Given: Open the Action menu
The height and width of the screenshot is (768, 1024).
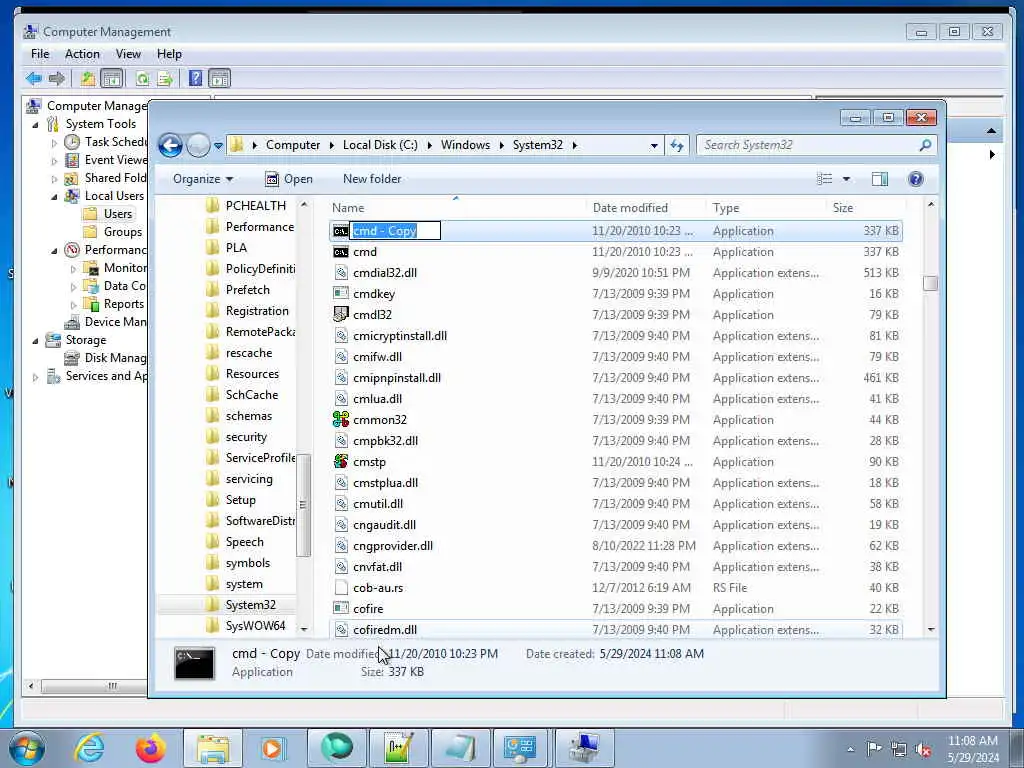Looking at the screenshot, I should coord(82,54).
